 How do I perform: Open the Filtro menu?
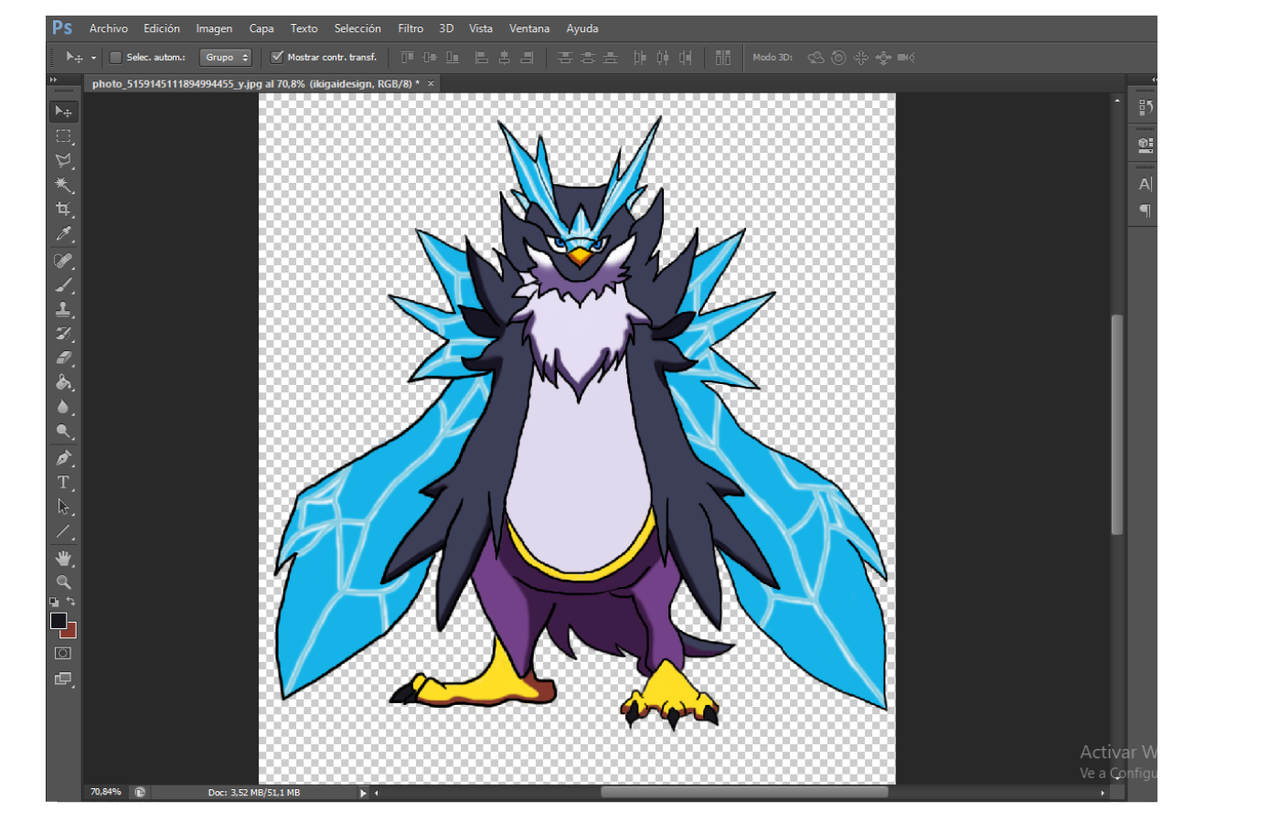(410, 28)
